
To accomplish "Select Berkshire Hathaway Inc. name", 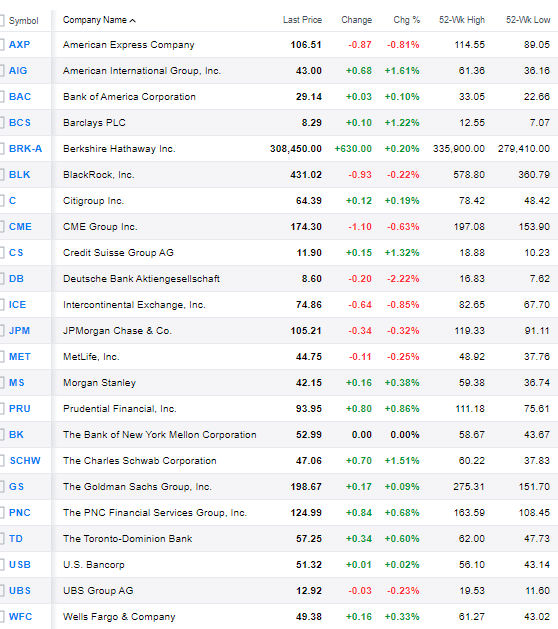I will pyautogui.click(x=119, y=149).
